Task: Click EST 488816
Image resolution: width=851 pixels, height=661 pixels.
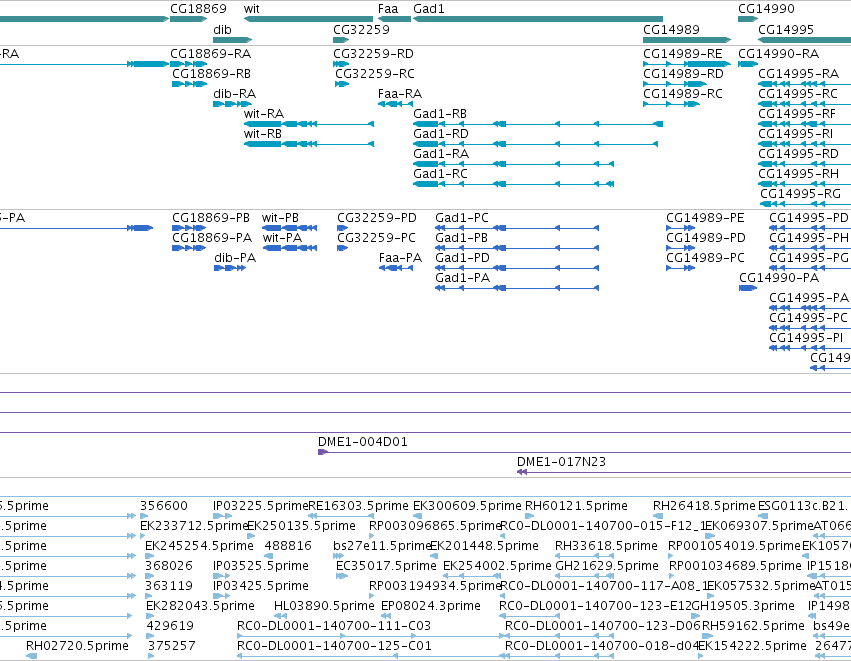Action: [269, 556]
